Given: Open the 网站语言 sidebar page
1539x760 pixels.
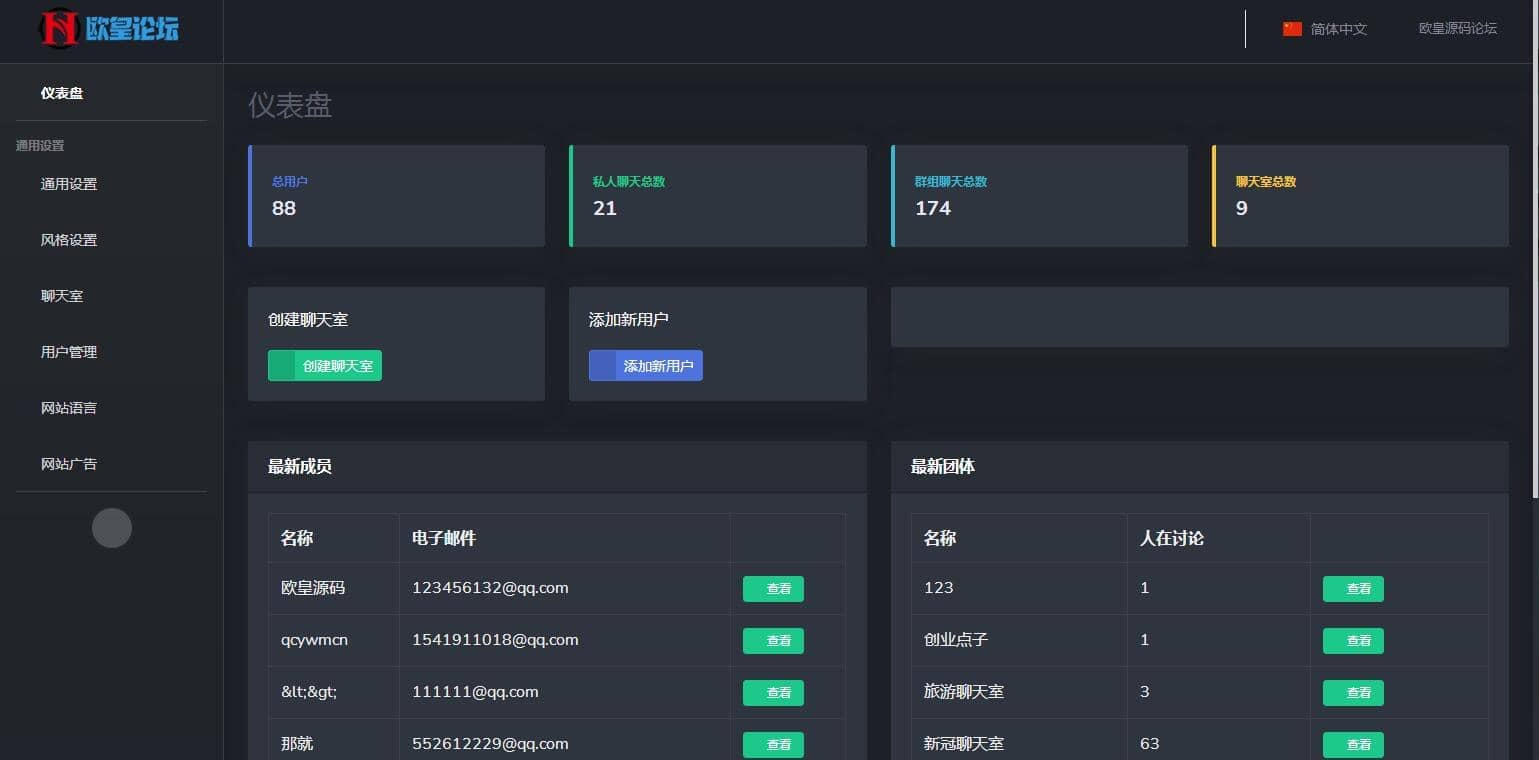Looking at the screenshot, I should (x=69, y=408).
